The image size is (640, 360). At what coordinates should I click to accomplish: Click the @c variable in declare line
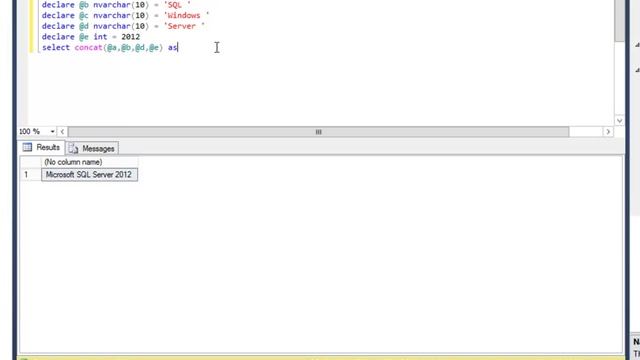[x=84, y=16]
